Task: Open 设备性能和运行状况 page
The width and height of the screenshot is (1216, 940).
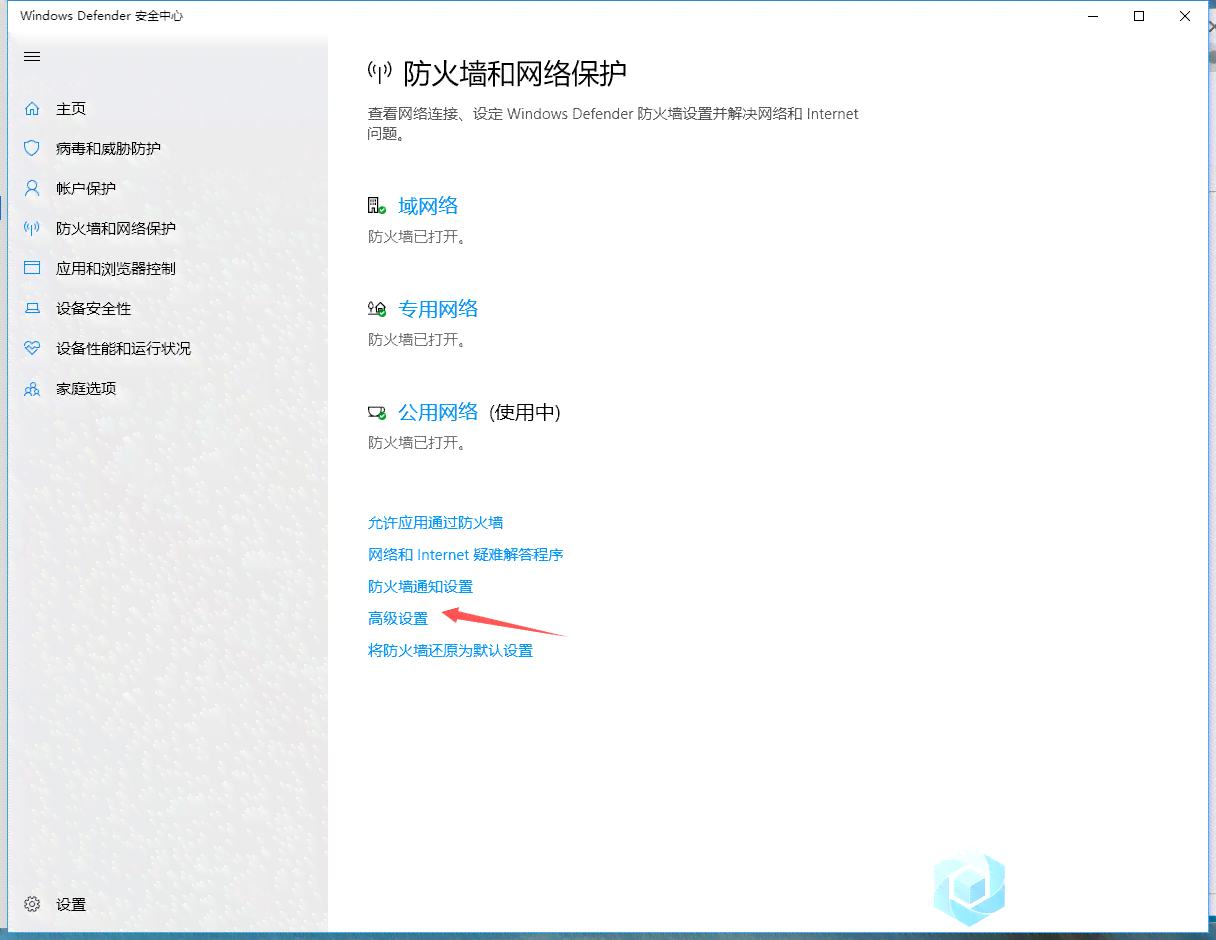Action: point(124,348)
